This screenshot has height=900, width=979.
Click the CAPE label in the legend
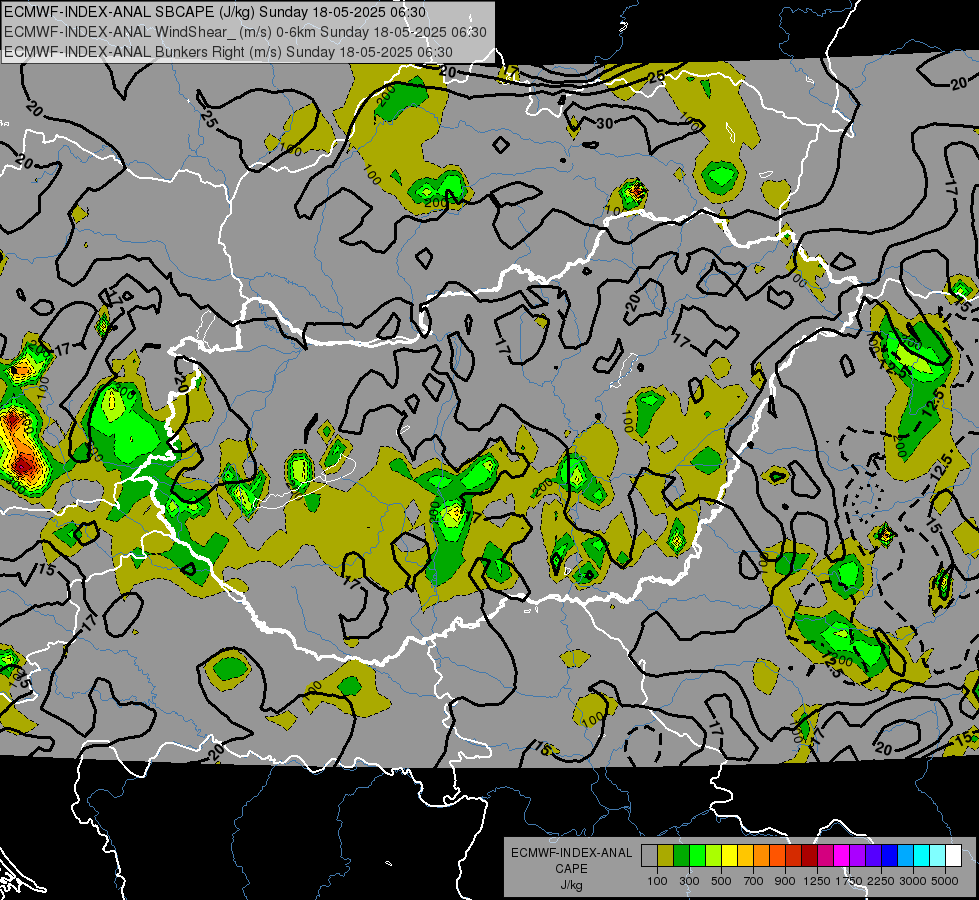(571, 869)
